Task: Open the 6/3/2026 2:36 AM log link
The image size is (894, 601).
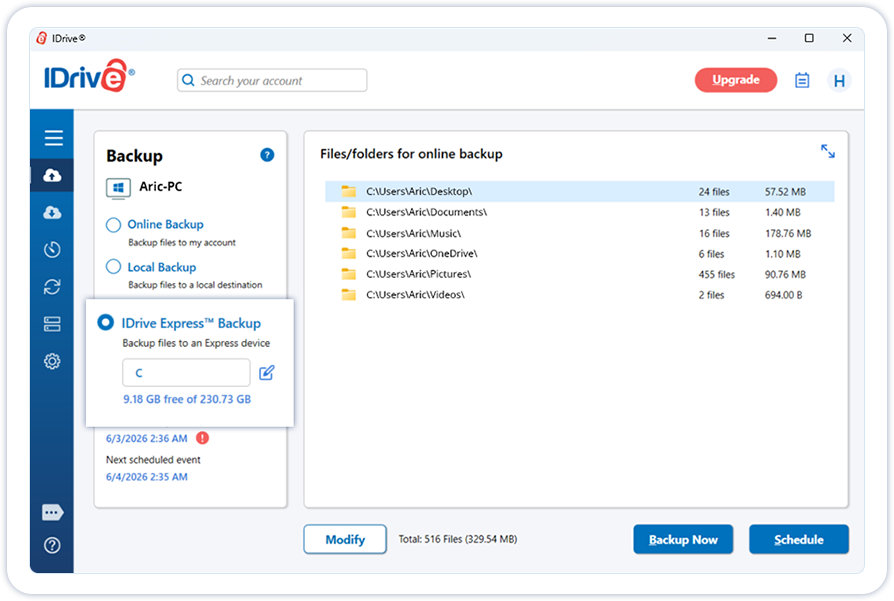Action: point(147,438)
